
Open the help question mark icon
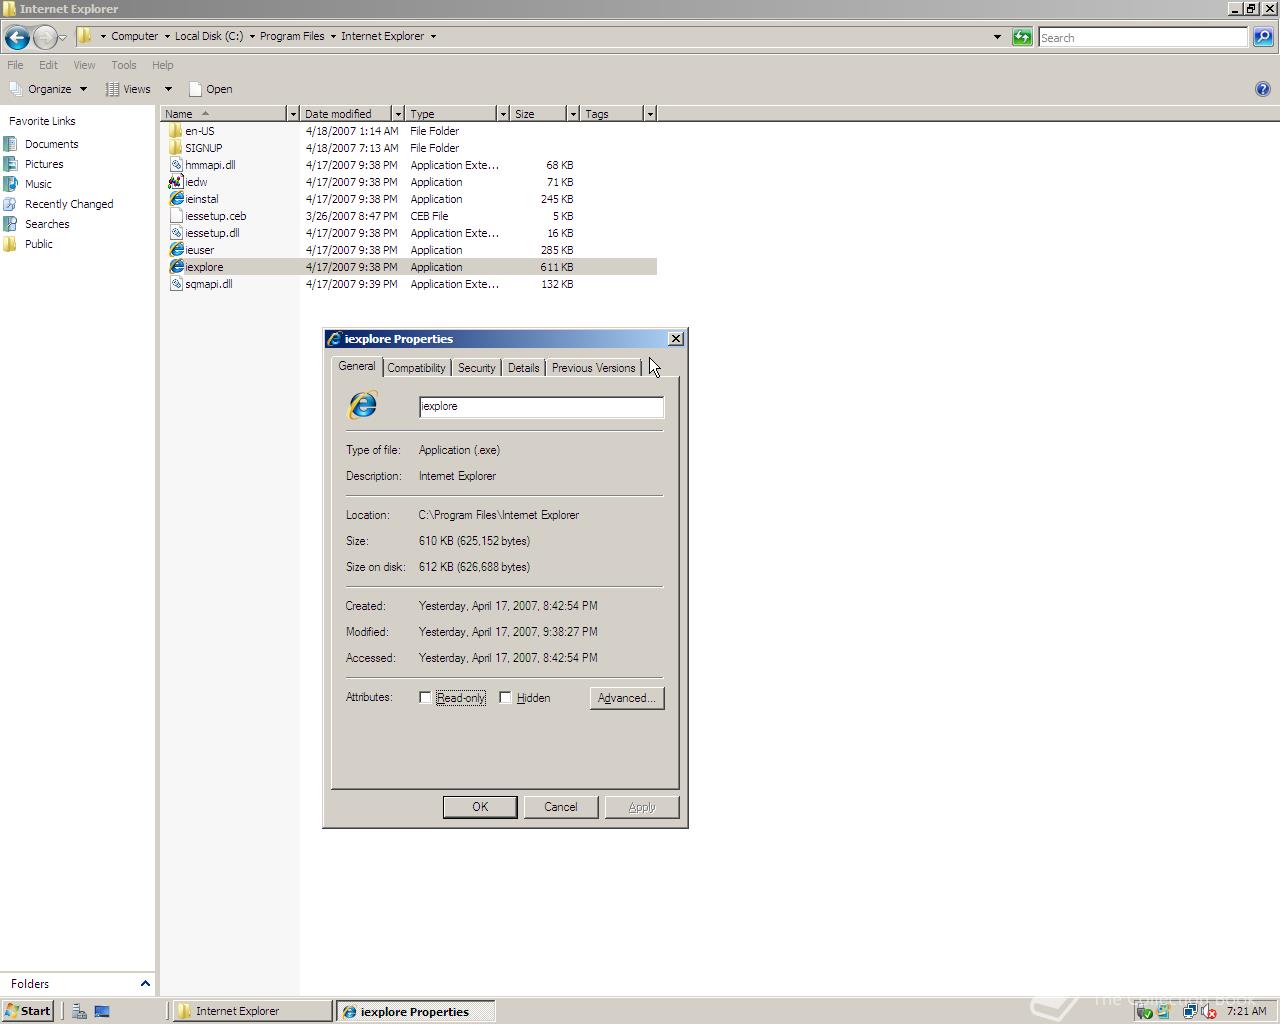[1262, 89]
